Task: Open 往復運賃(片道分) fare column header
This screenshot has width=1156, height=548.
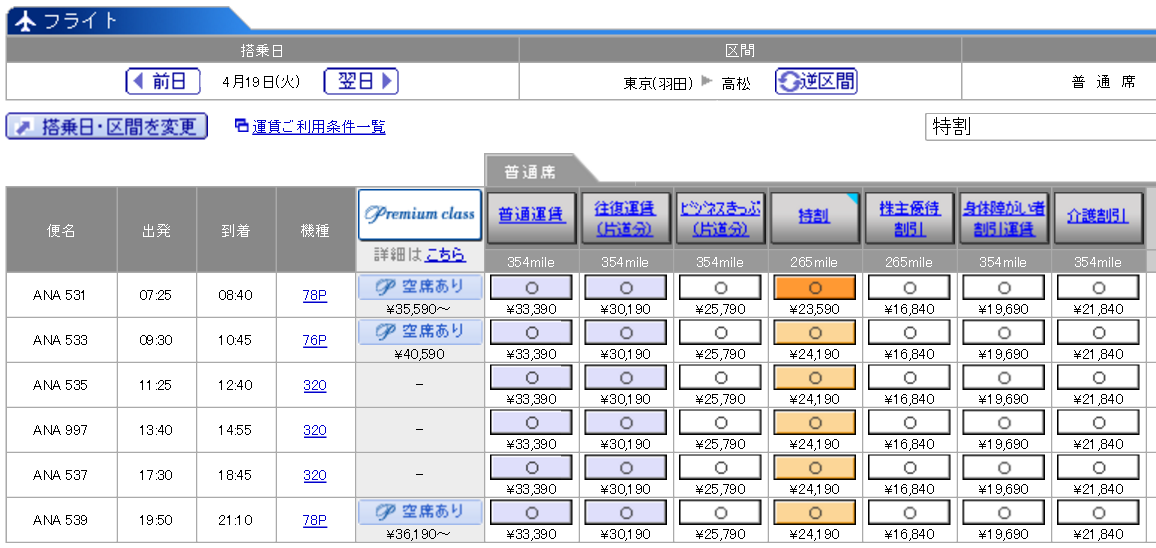Action: pyautogui.click(x=625, y=218)
